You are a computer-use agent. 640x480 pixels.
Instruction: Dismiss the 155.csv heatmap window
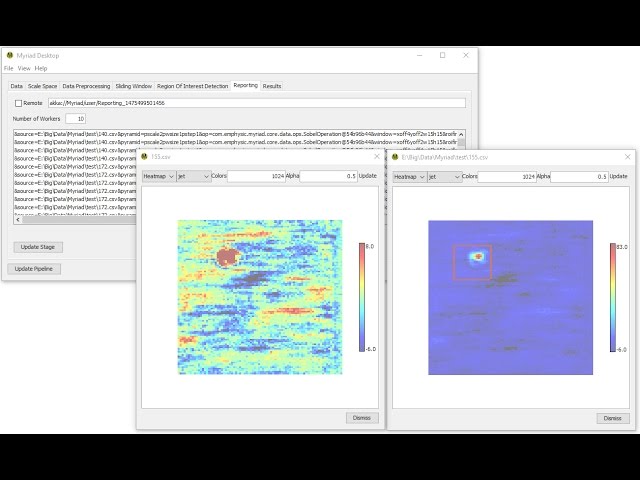point(362,418)
